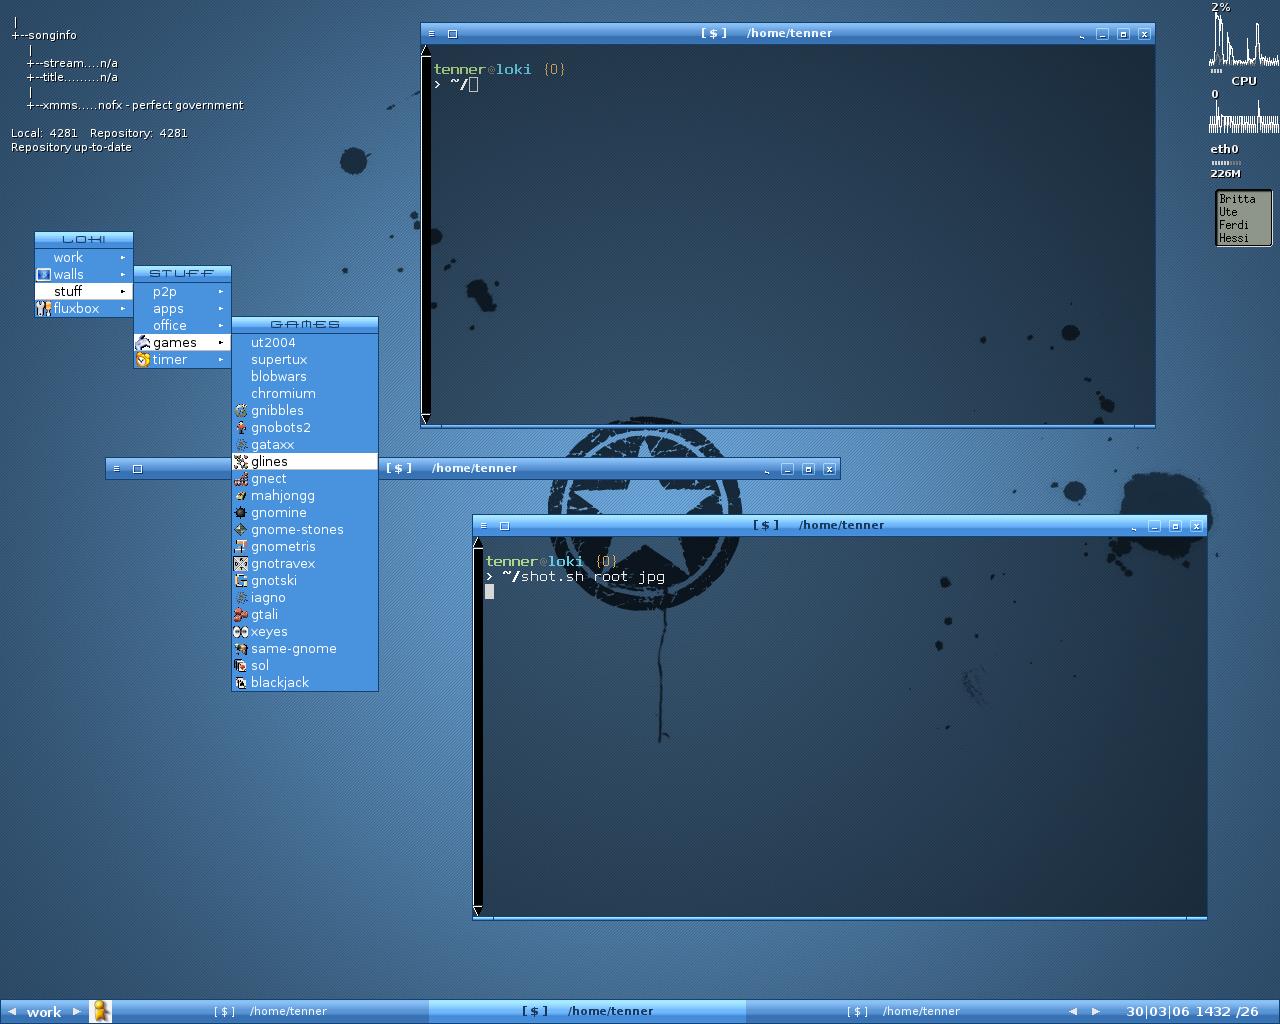Viewport: 1280px width, 1024px height.
Task: Expand the work submenu arrow in LOKI menu
Action: tap(123, 257)
